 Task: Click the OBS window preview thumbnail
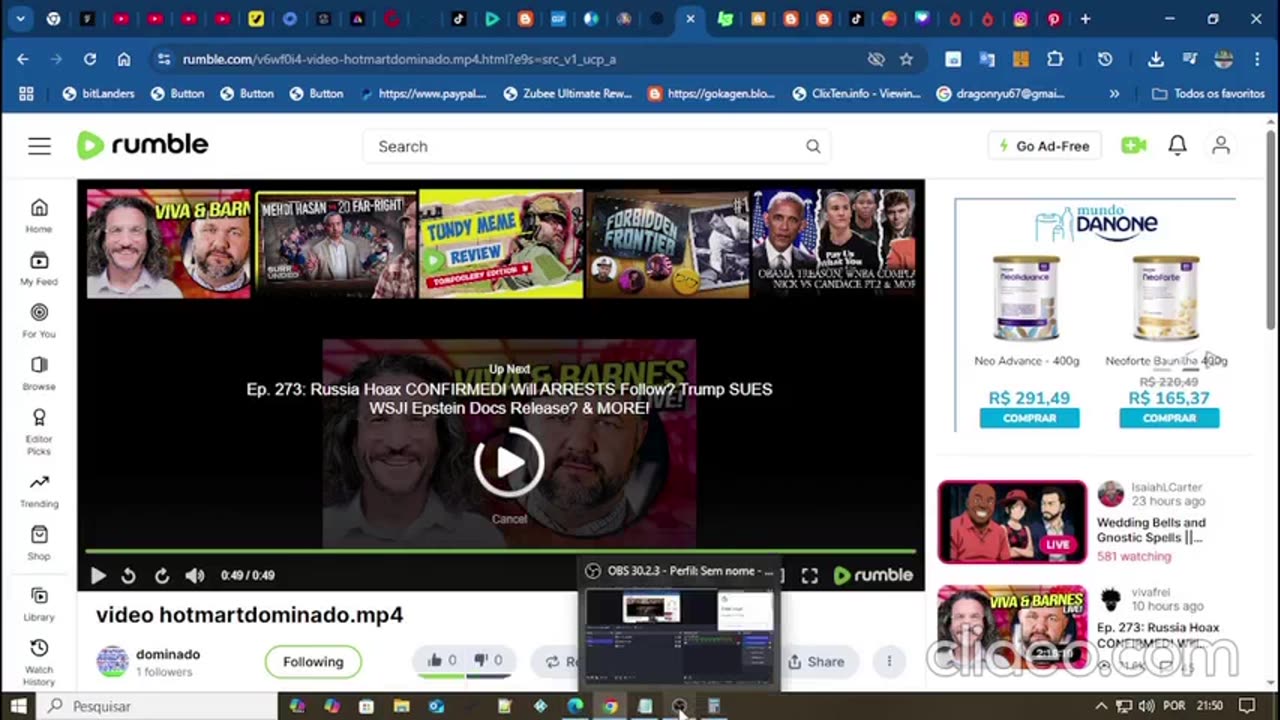coord(679,636)
